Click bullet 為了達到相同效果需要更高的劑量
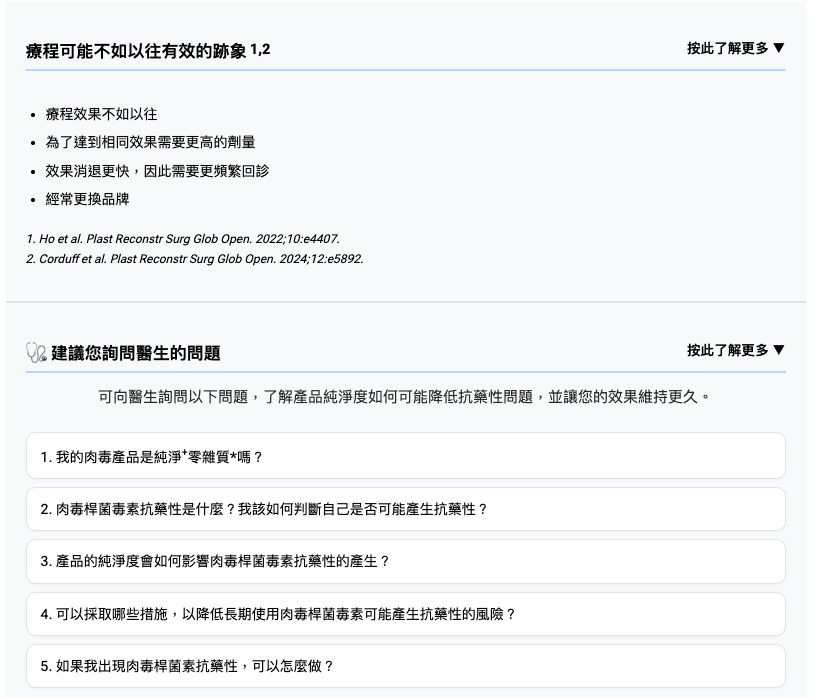The width and height of the screenshot is (815, 698). tap(151, 142)
